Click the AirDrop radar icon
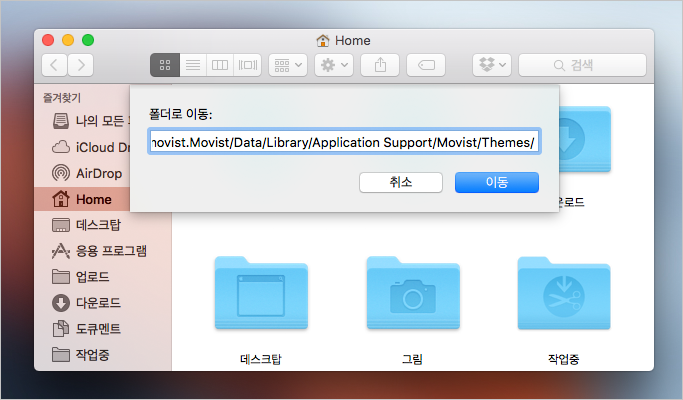Screen dimensions: 683x400 61,173
